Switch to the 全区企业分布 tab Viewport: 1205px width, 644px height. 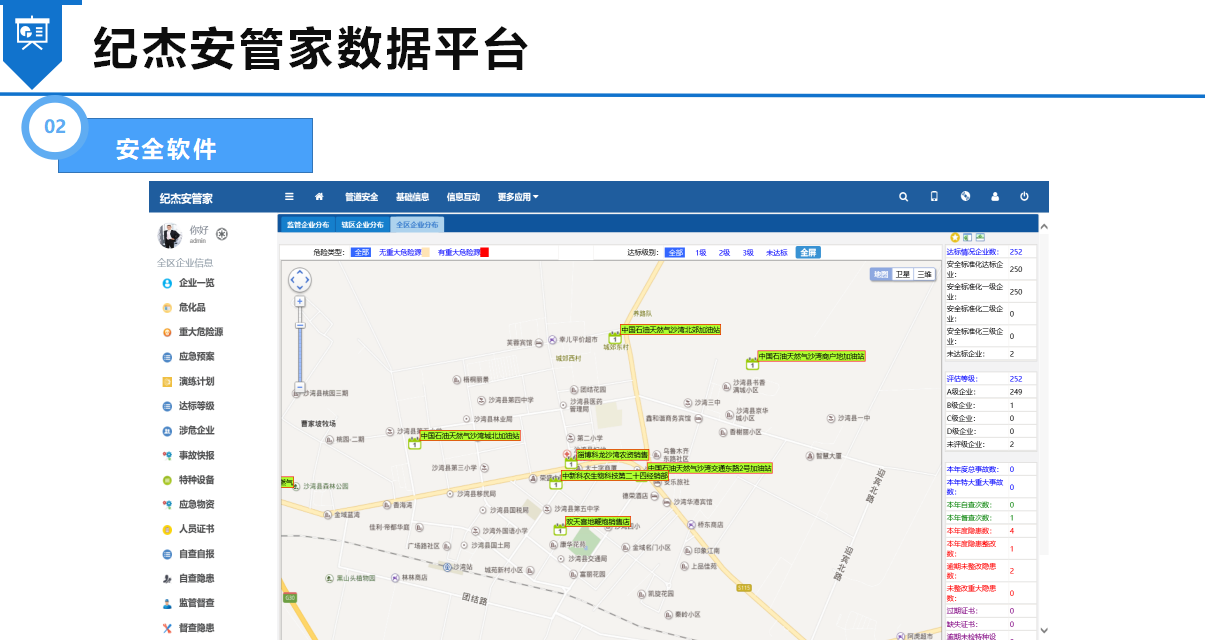pos(417,225)
